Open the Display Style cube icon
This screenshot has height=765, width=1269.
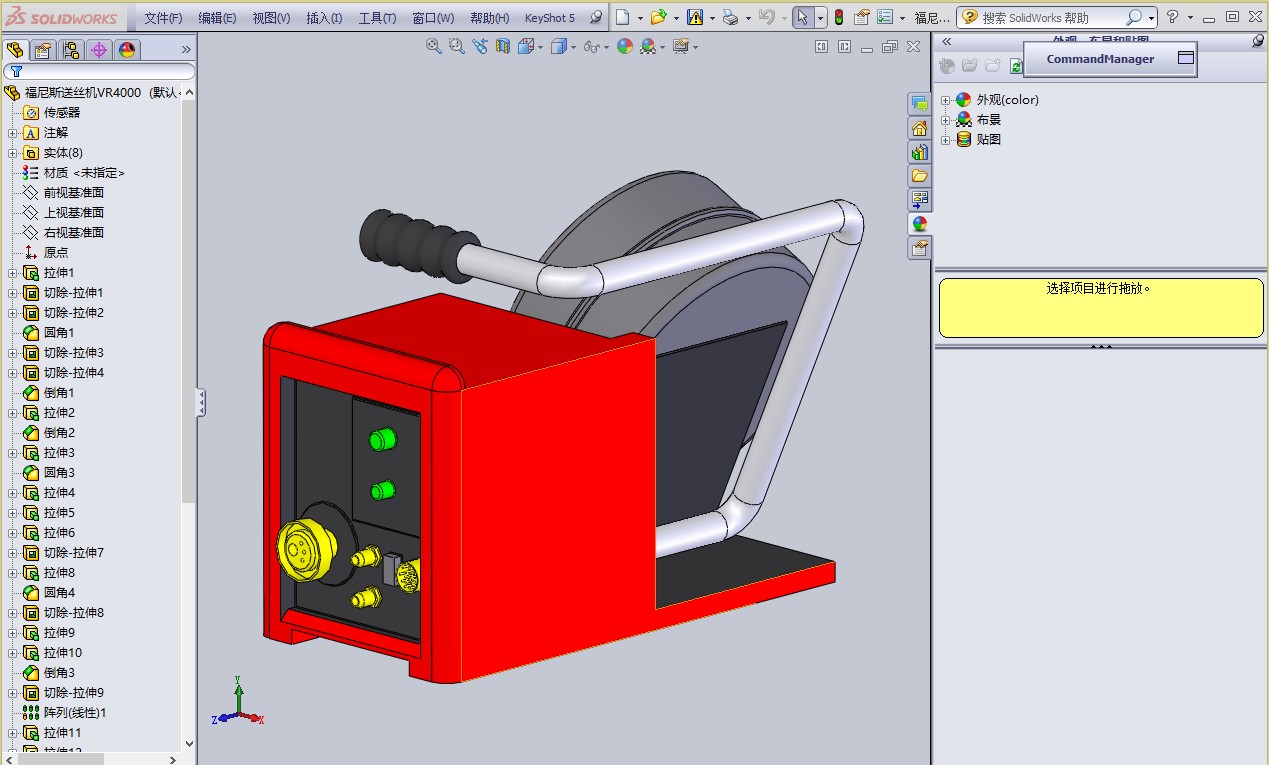559,46
